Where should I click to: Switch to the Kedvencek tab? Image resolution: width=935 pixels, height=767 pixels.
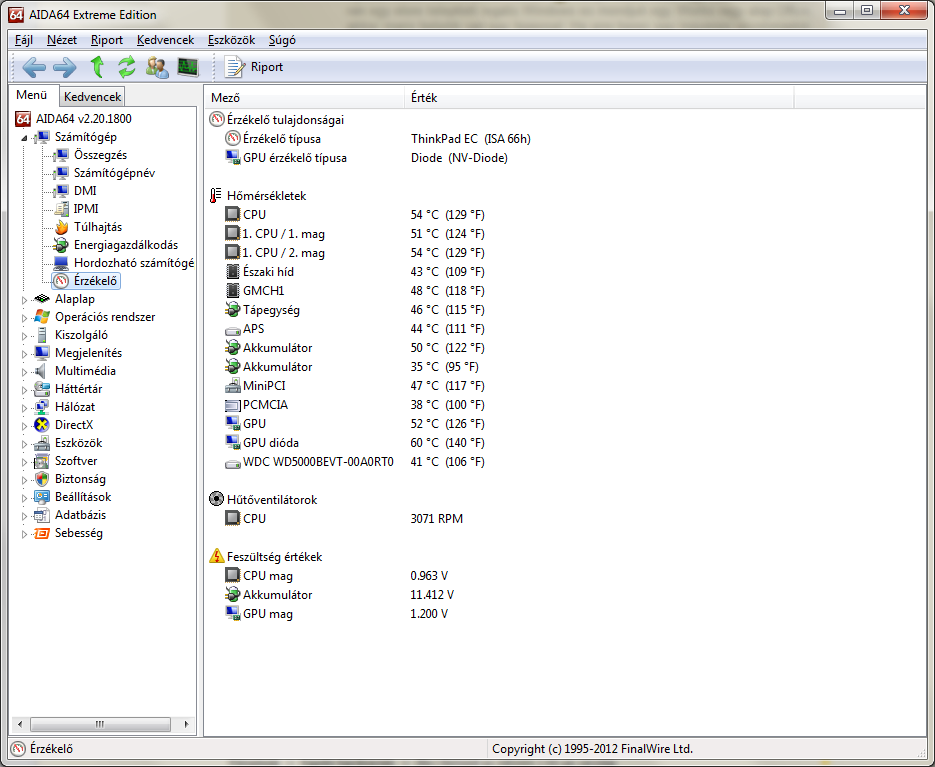click(92, 97)
